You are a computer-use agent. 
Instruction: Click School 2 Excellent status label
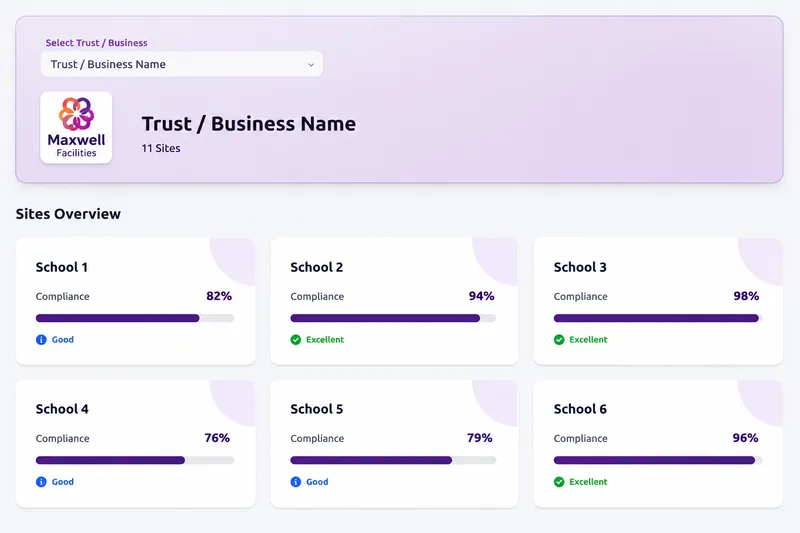(325, 340)
